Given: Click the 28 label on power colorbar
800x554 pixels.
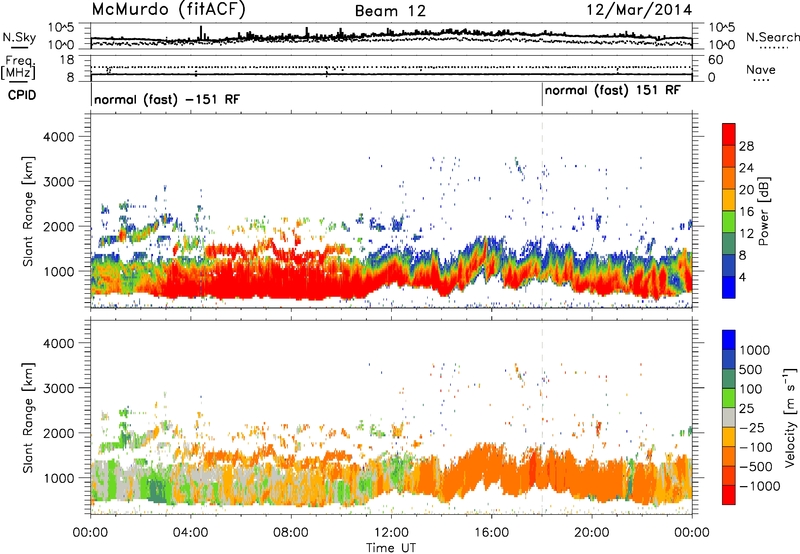Looking at the screenshot, I should [x=746, y=146].
